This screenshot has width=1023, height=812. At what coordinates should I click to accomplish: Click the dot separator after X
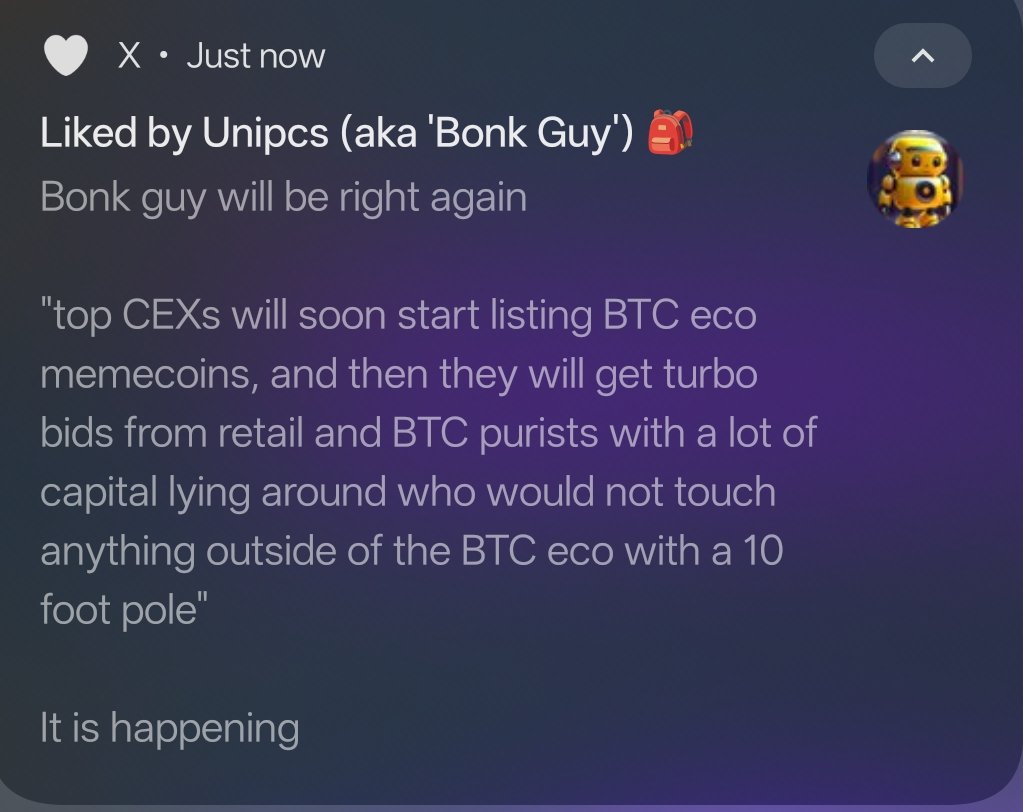(163, 57)
